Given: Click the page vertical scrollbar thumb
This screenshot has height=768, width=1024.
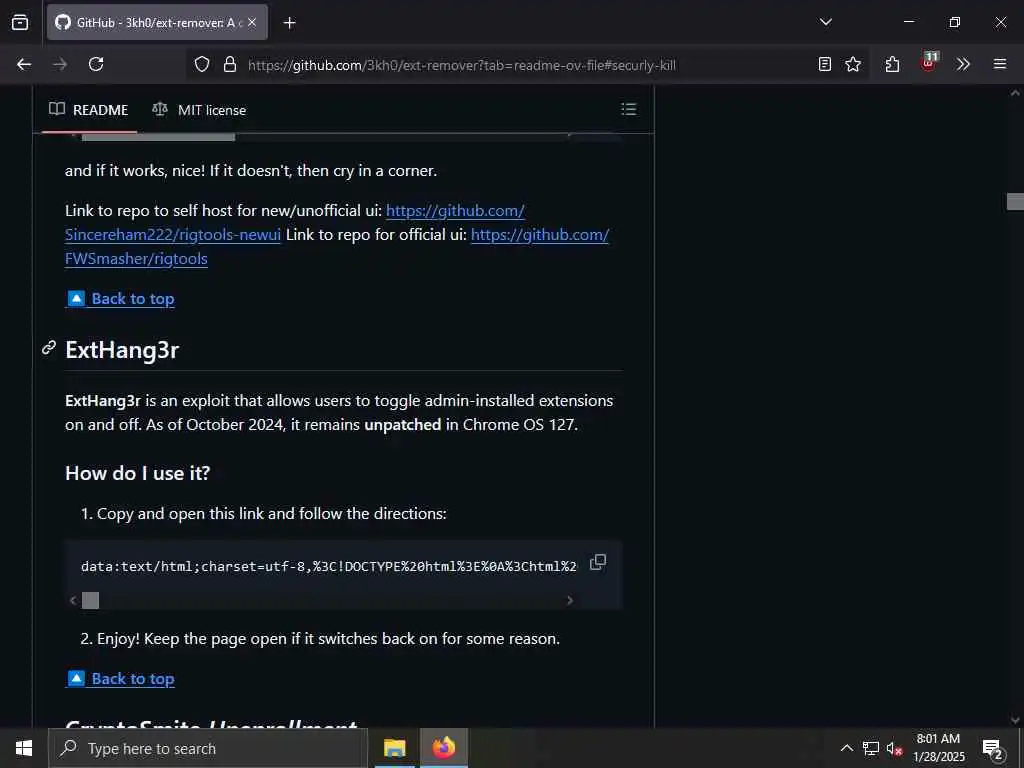Looking at the screenshot, I should click(x=1015, y=201).
